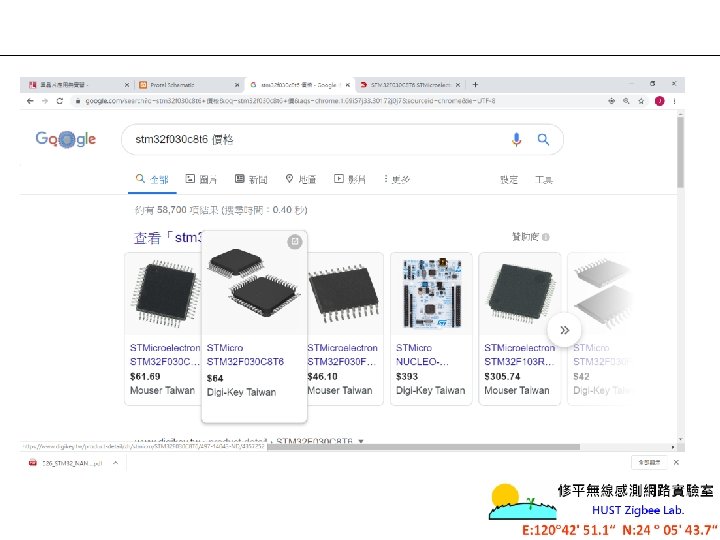Image resolution: width=720 pixels, height=540 pixels.
Task: Select the Videos search filter
Action: click(349, 179)
